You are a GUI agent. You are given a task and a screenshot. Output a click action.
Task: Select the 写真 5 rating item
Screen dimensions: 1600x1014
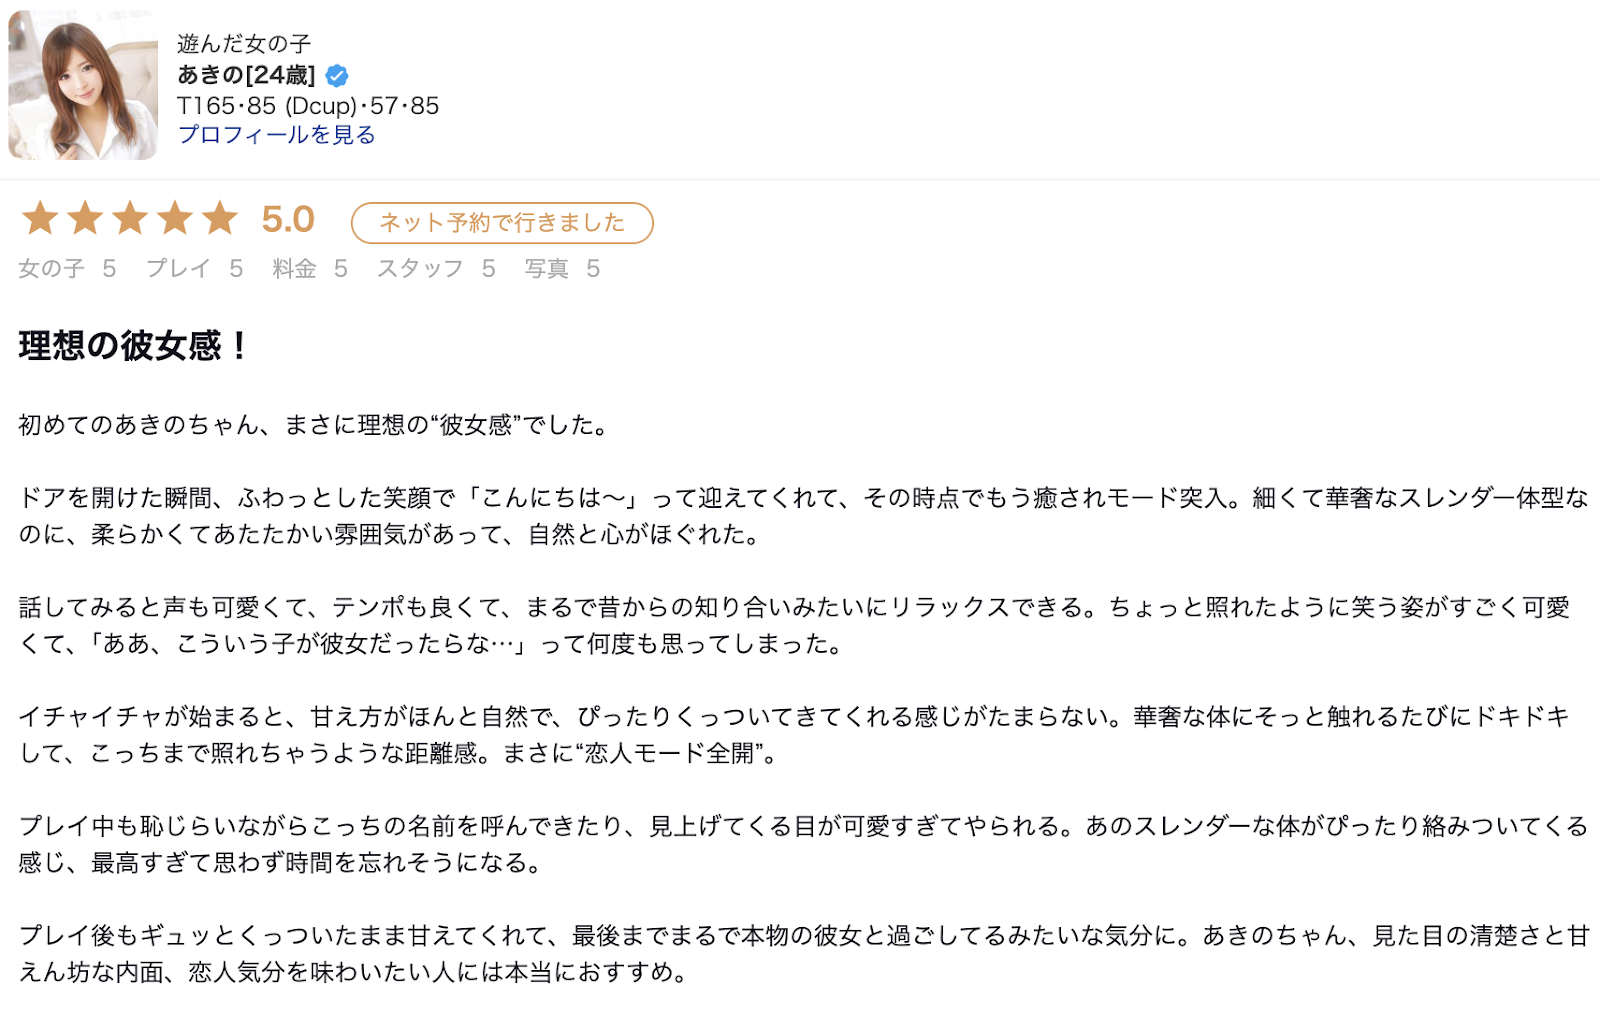562,268
